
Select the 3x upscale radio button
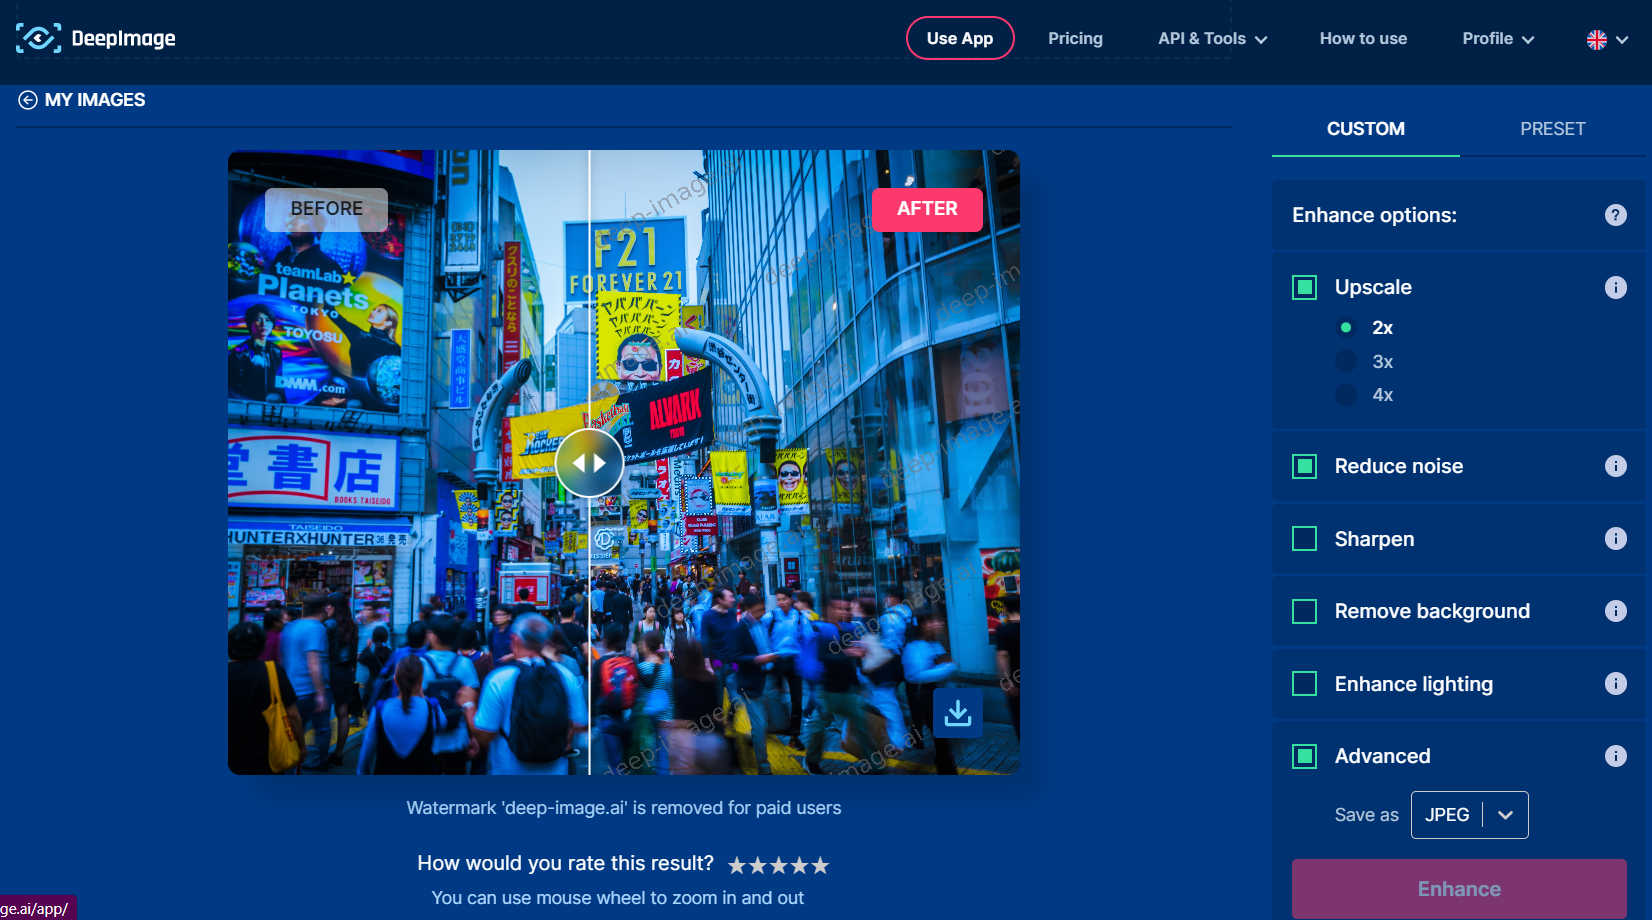click(x=1346, y=361)
